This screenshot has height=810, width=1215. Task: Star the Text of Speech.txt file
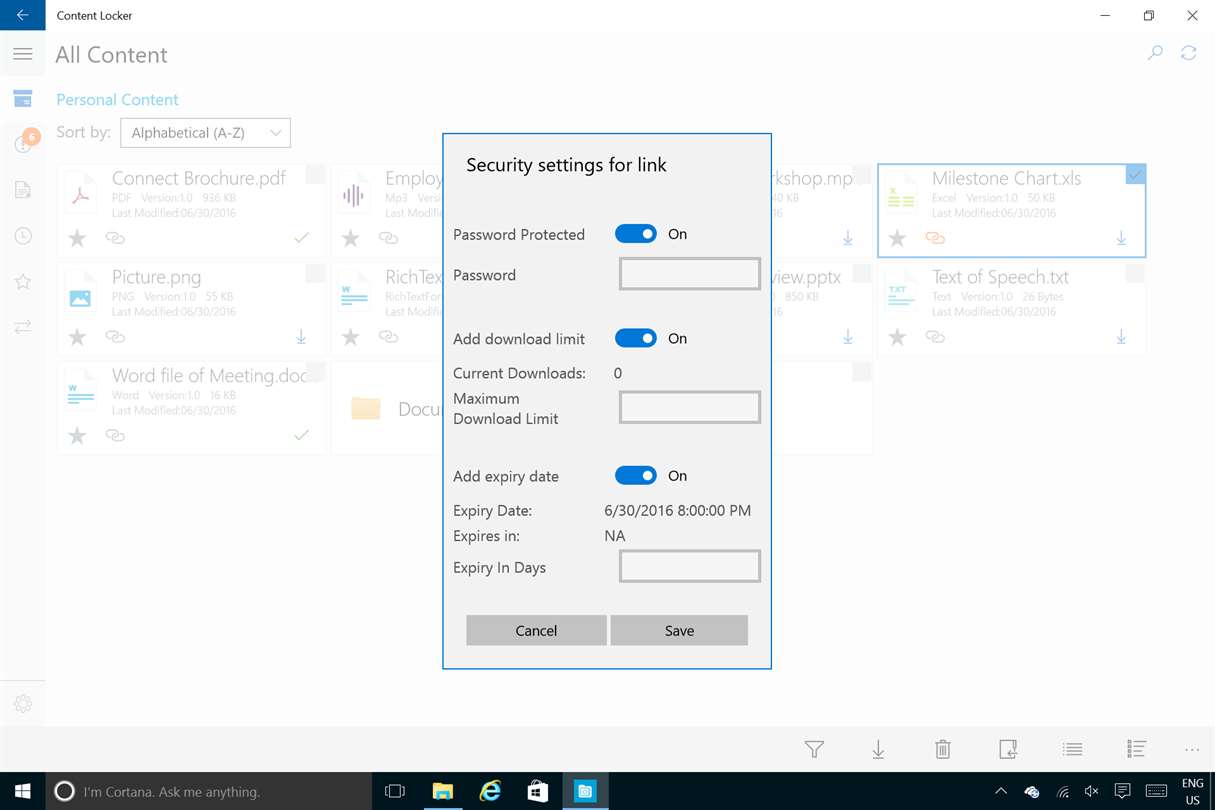tap(897, 337)
